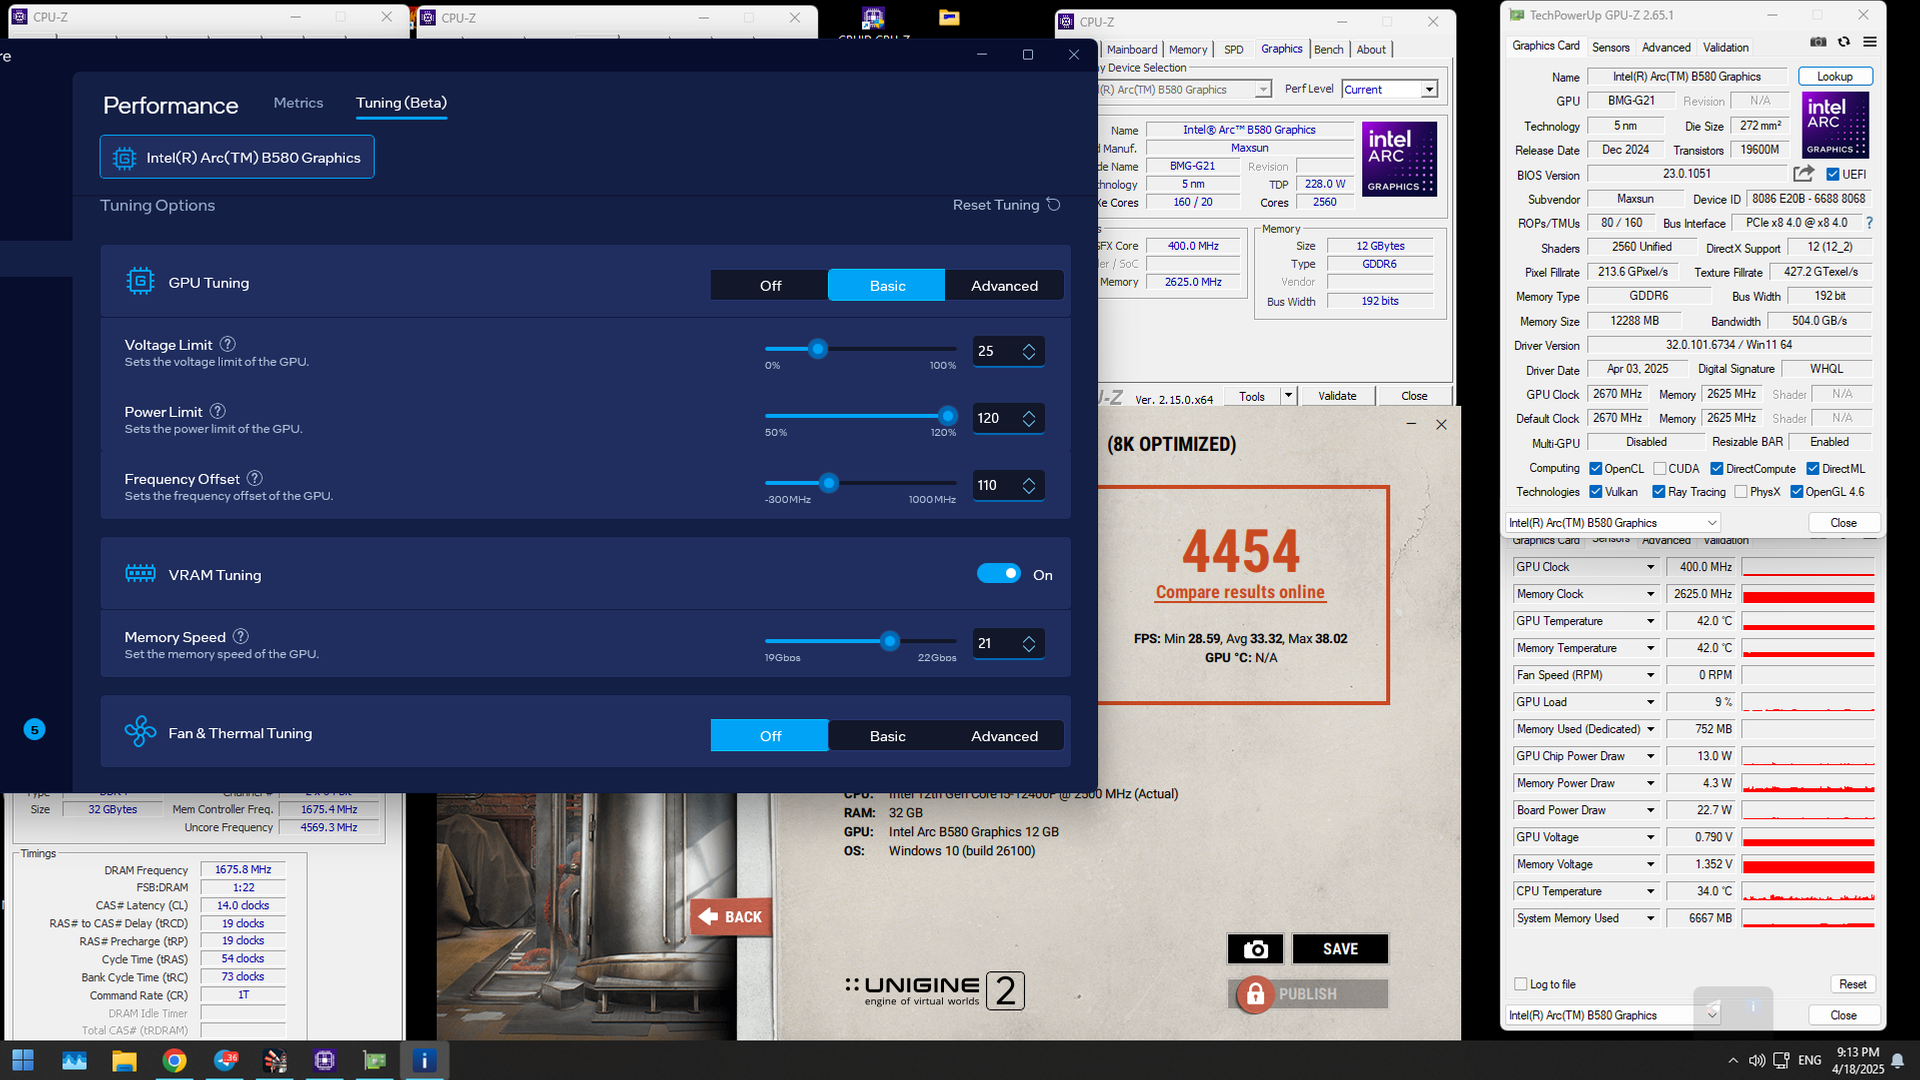Click the GPU-Z refresh icon
Image resolution: width=1920 pixels, height=1080 pixels.
pyautogui.click(x=1844, y=42)
